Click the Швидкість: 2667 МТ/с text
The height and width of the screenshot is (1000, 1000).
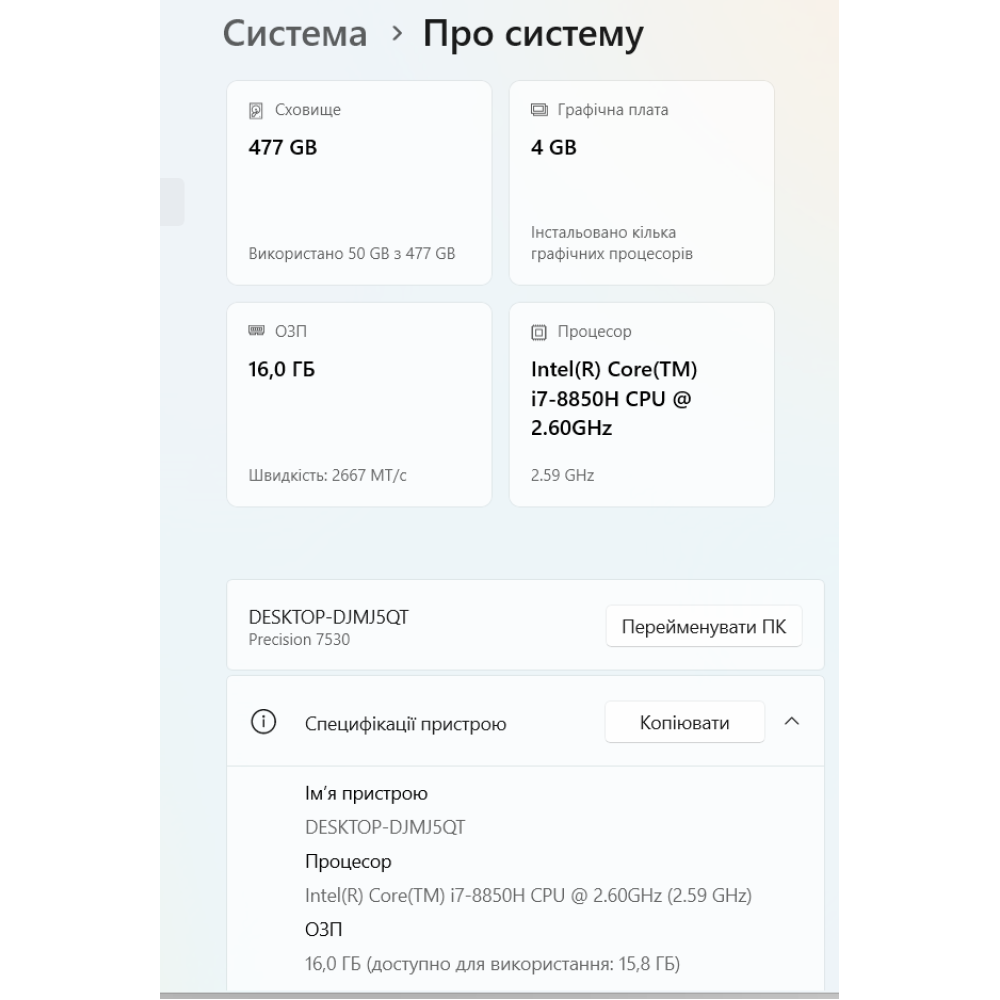(327, 476)
